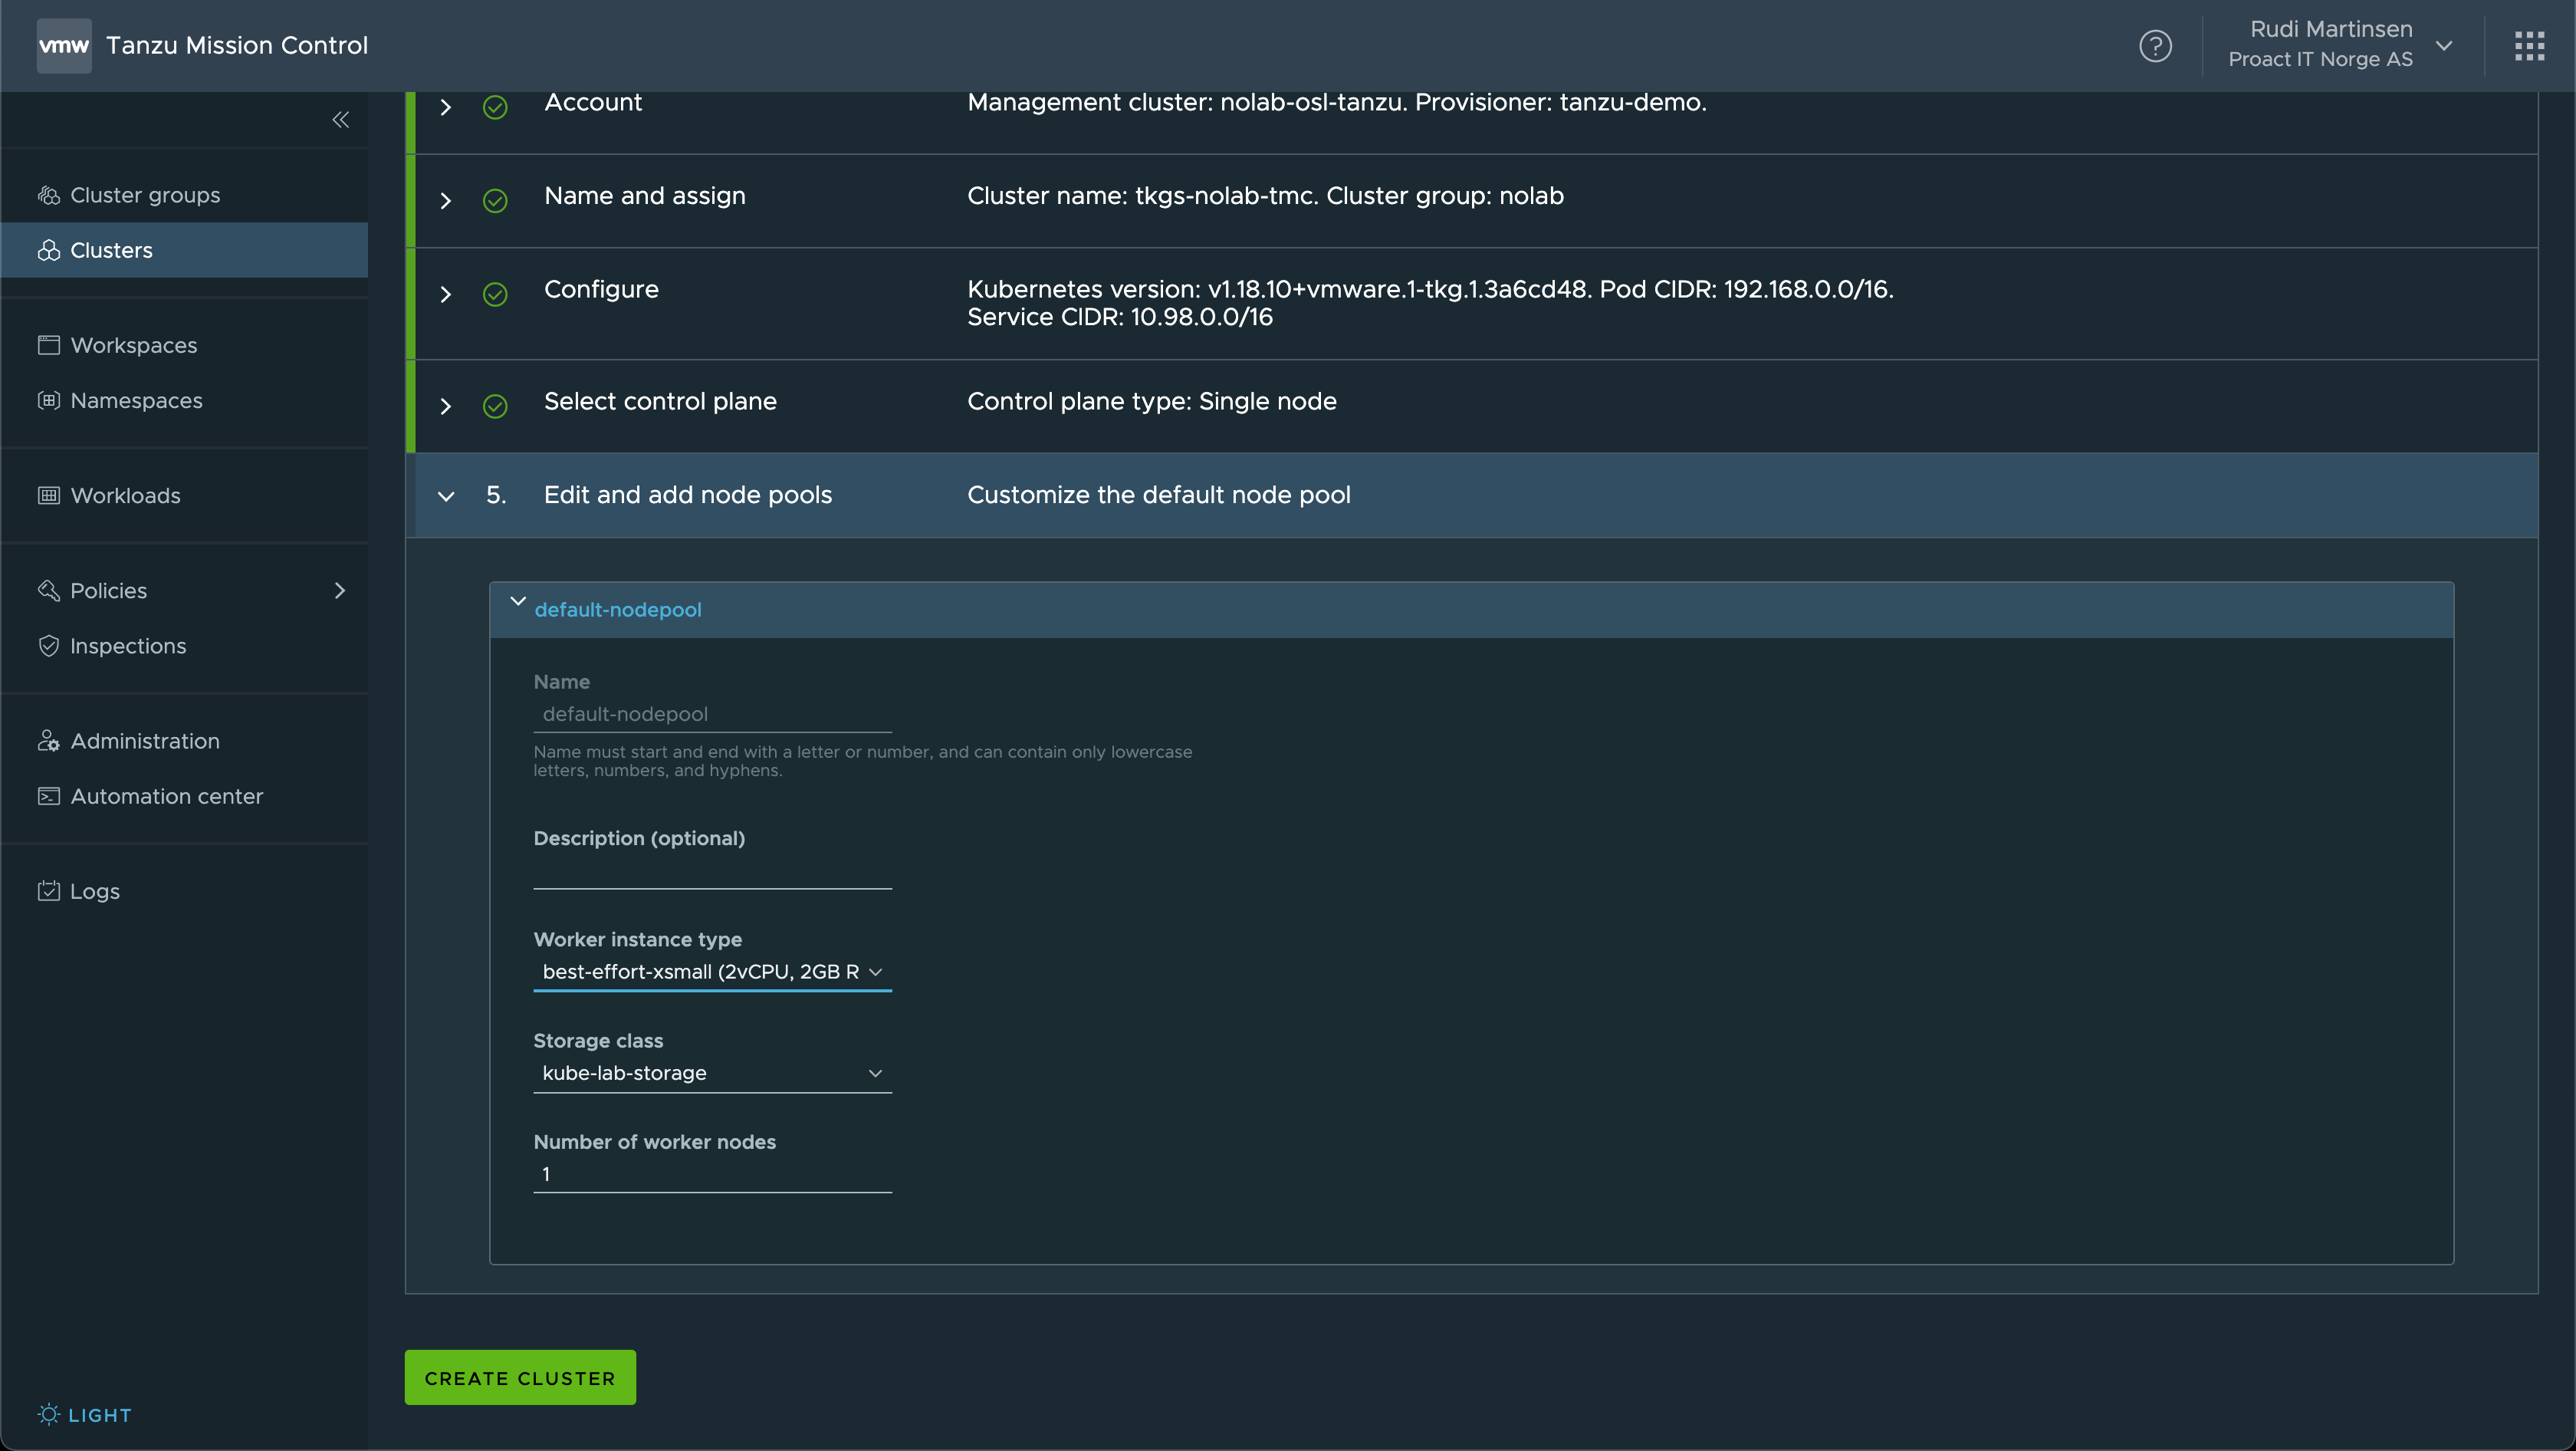Click the CREATE CLUSTER button
The width and height of the screenshot is (2576, 1451).
pyautogui.click(x=520, y=1377)
